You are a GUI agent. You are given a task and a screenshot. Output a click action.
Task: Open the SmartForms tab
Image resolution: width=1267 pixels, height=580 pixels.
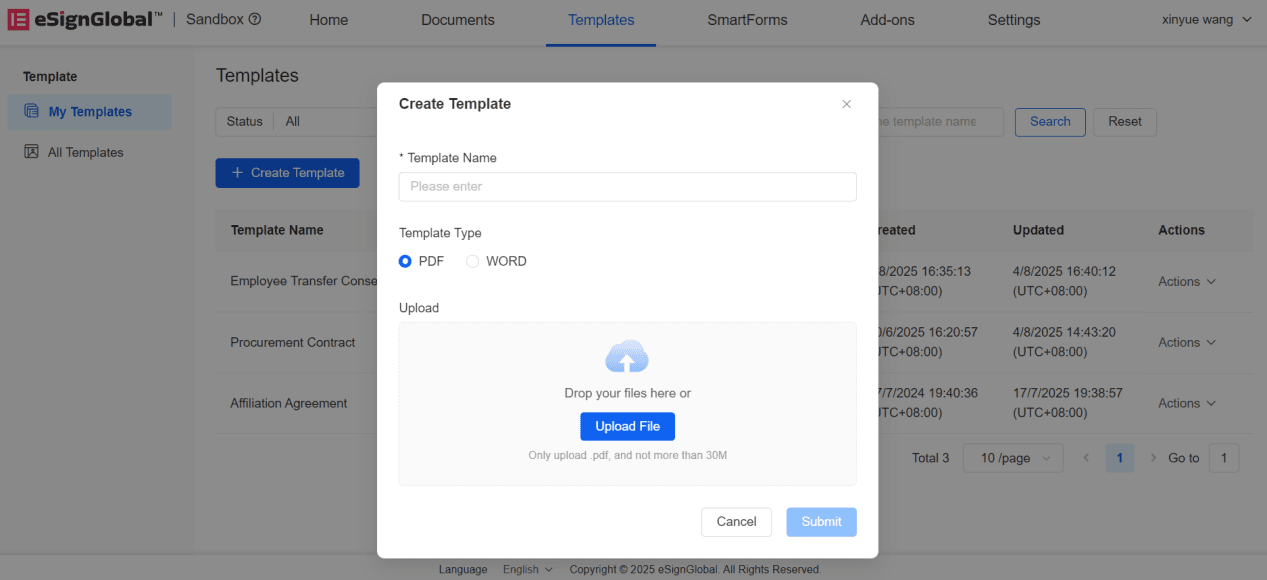(x=746, y=20)
